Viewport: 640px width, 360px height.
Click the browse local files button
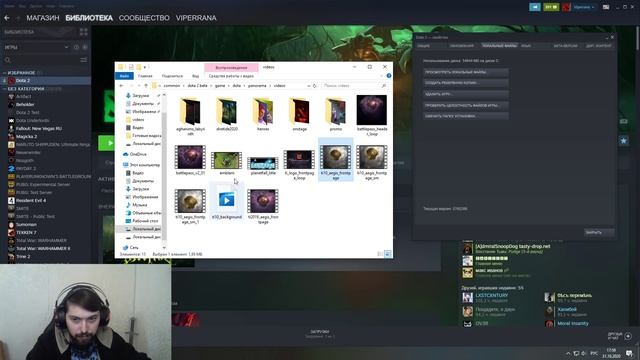466,72
